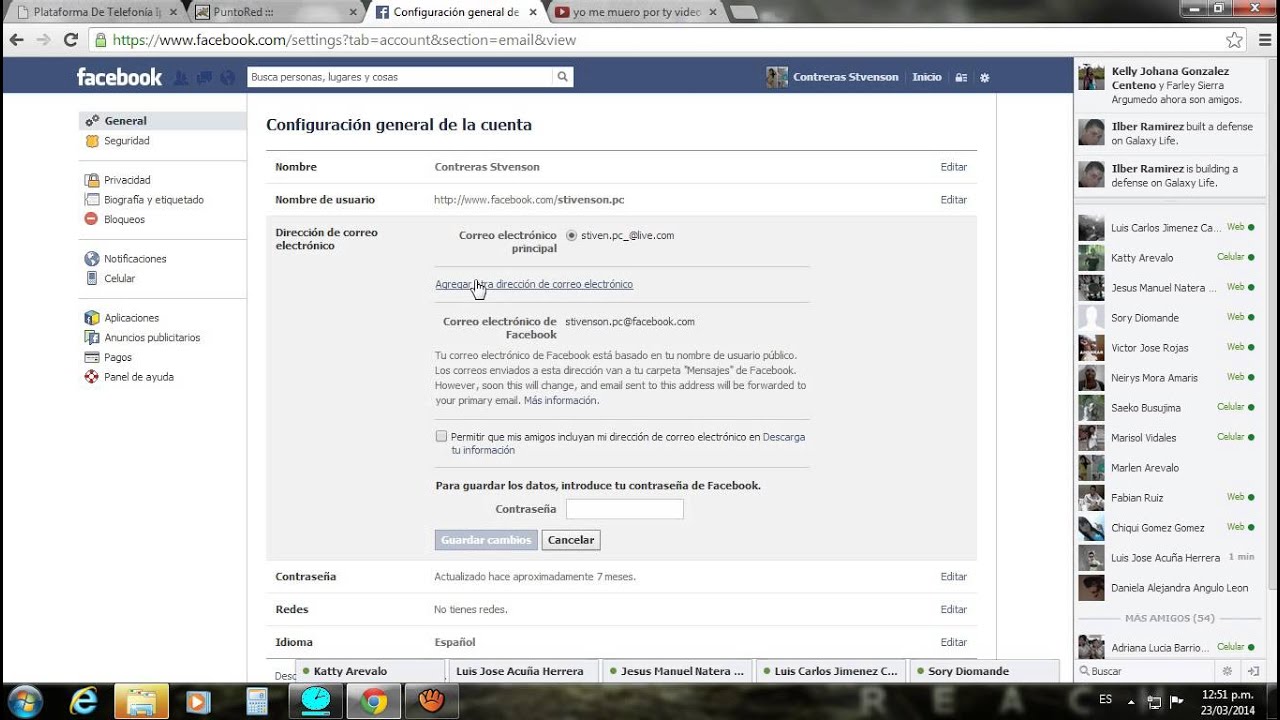
Task: Open chat with Katty Arevalo in sidebar
Action: (1166, 258)
